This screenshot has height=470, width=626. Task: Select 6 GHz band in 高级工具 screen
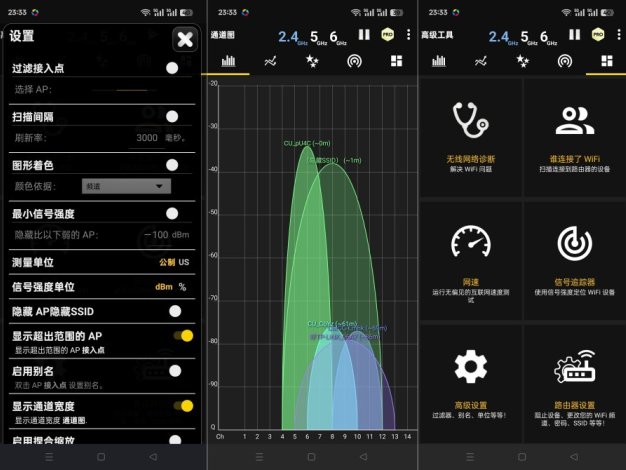[549, 38]
